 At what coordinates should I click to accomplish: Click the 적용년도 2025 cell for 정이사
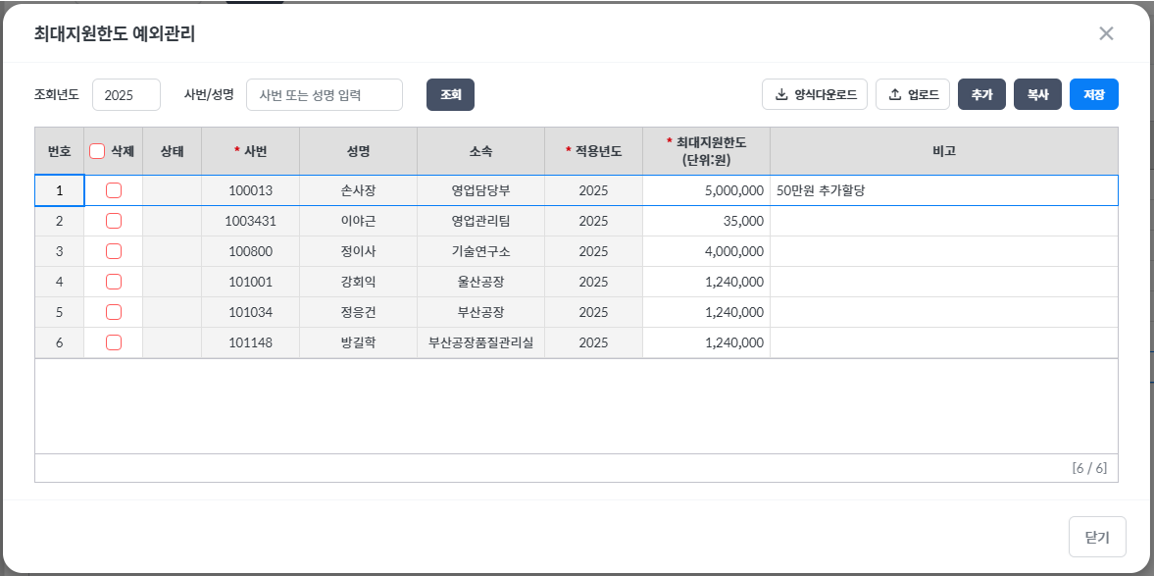[594, 251]
